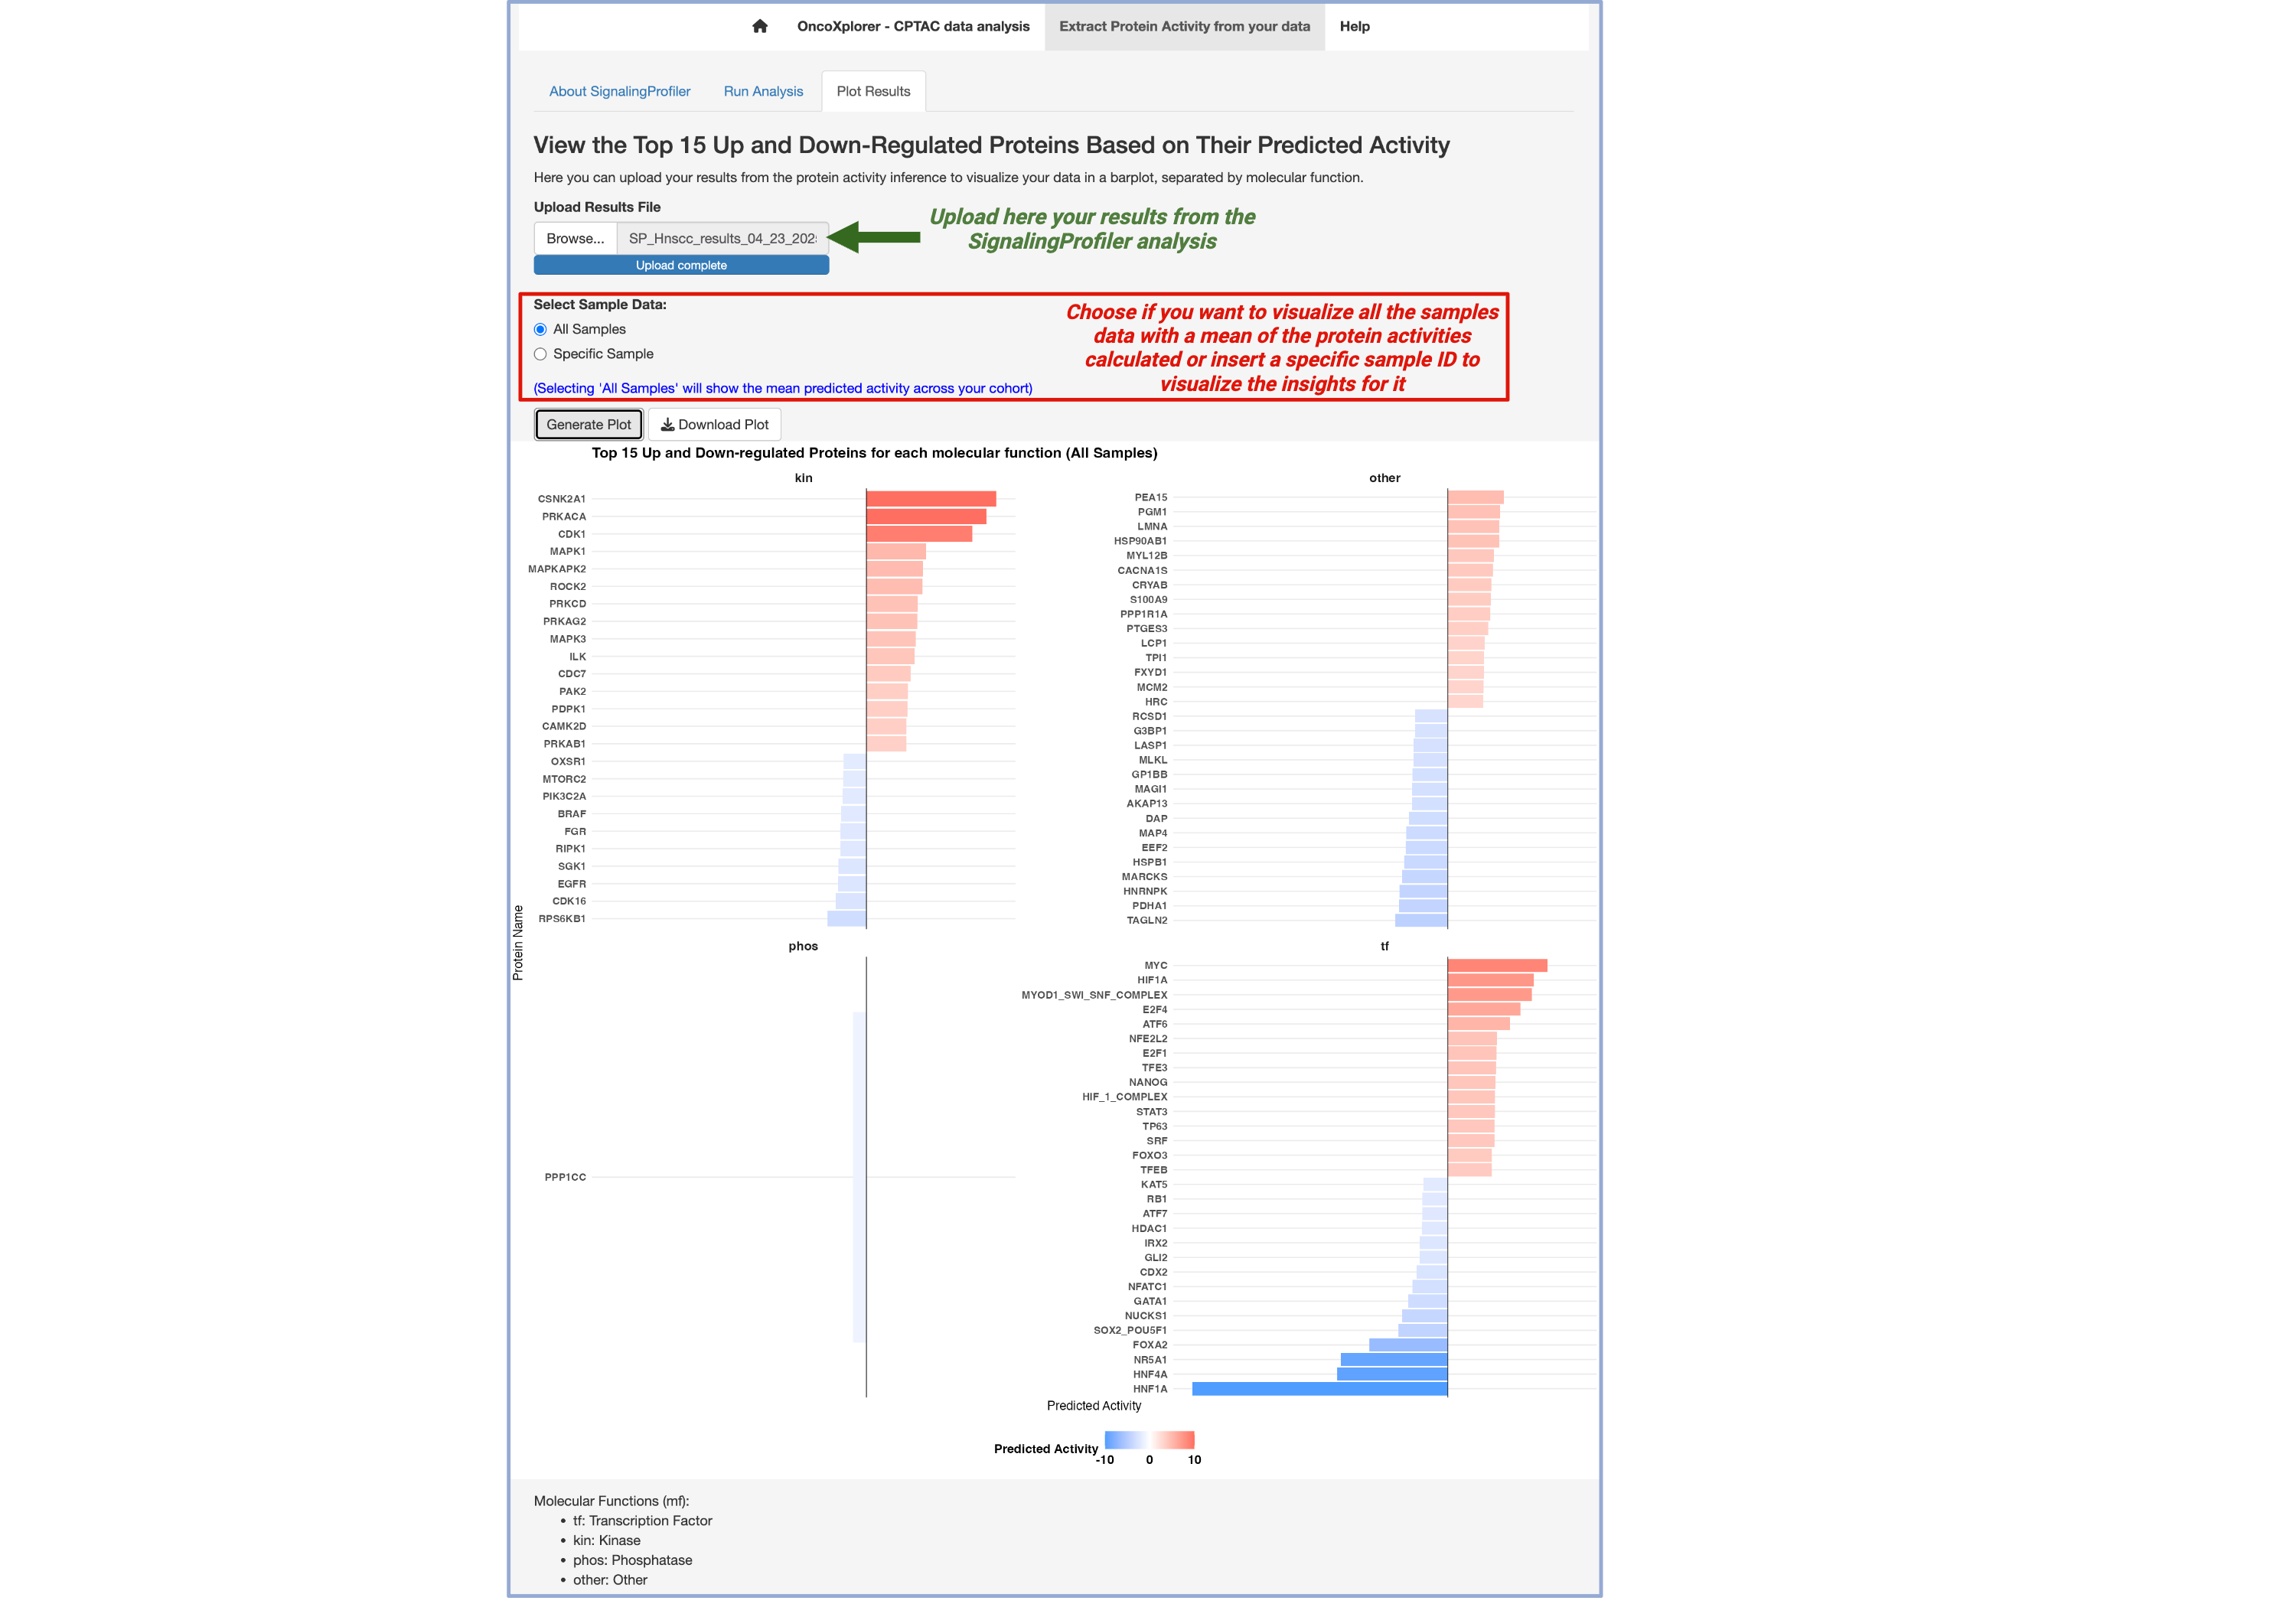Click the download icon on Download Plot button
Image resolution: width=2296 pixels, height=1607 pixels.
(x=667, y=424)
